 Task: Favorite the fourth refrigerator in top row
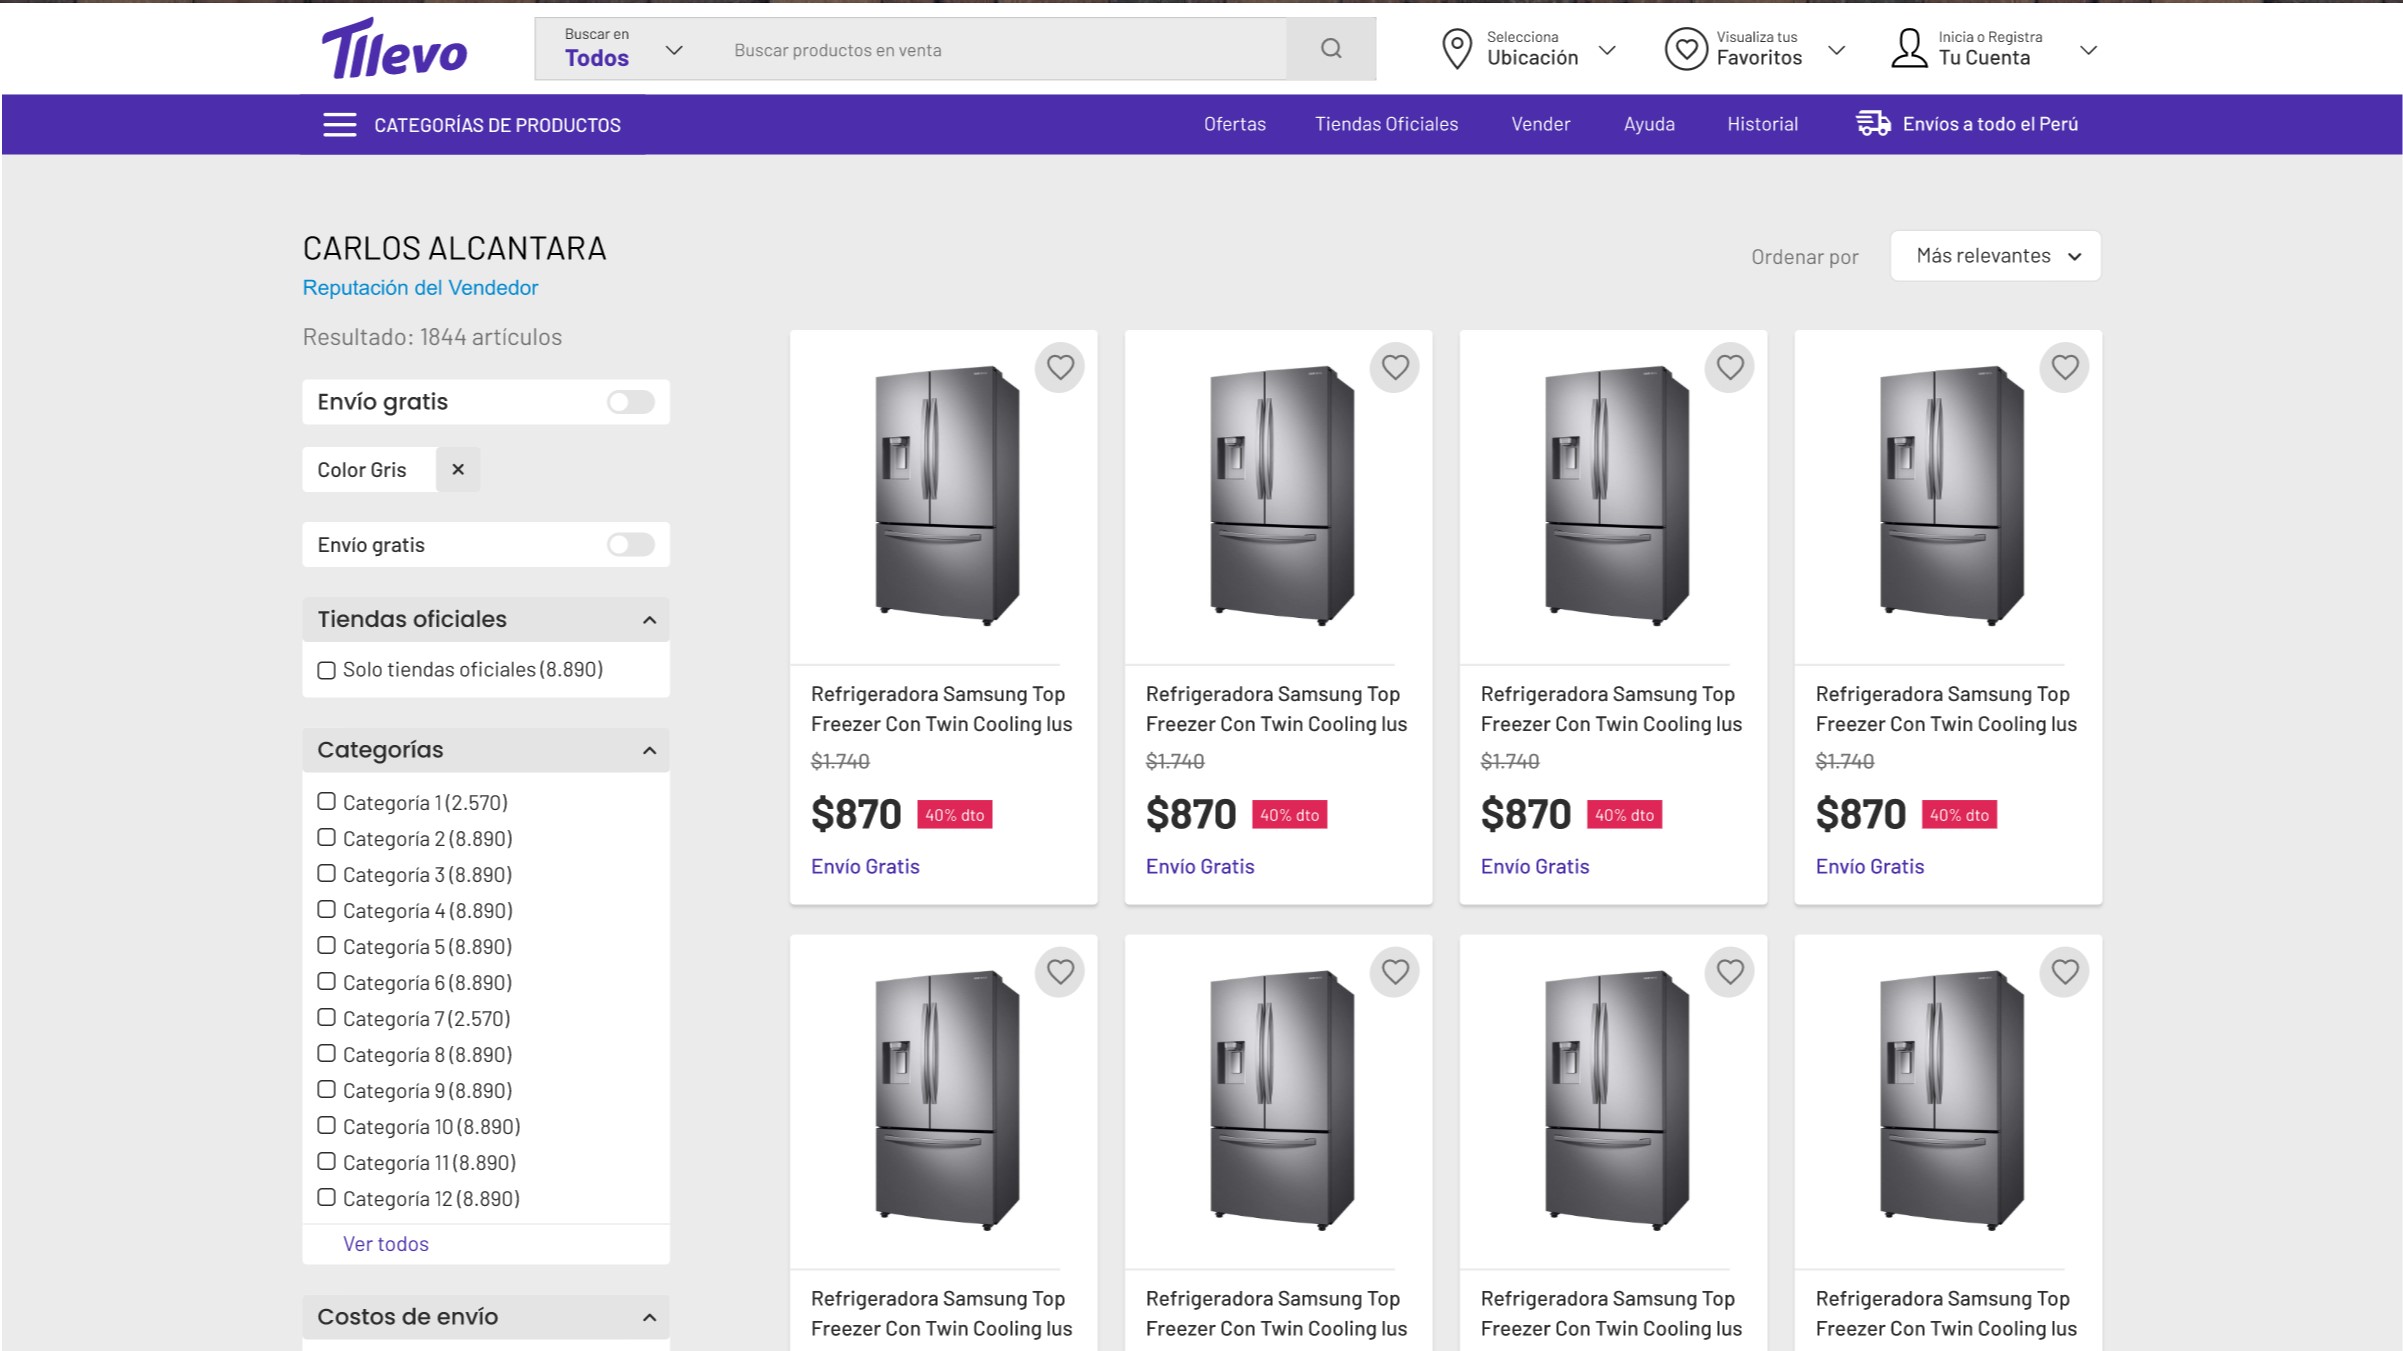point(2065,367)
